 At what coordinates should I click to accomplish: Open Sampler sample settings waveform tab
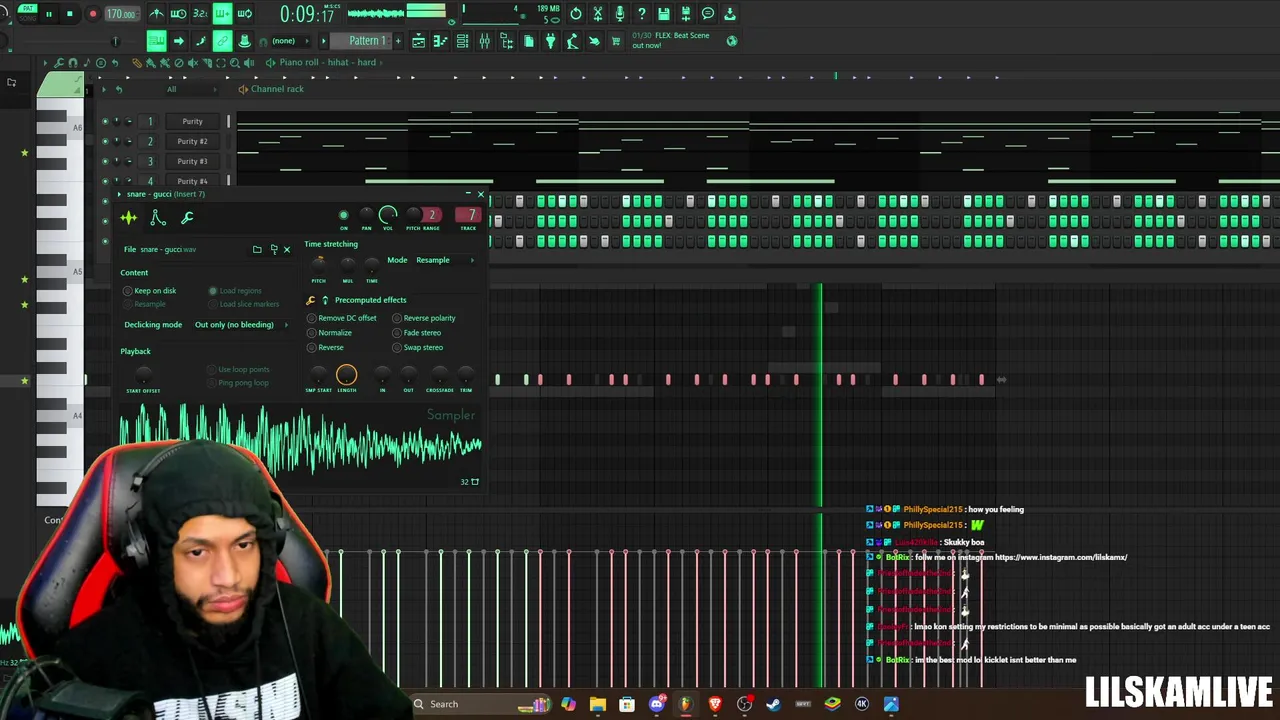click(x=129, y=218)
